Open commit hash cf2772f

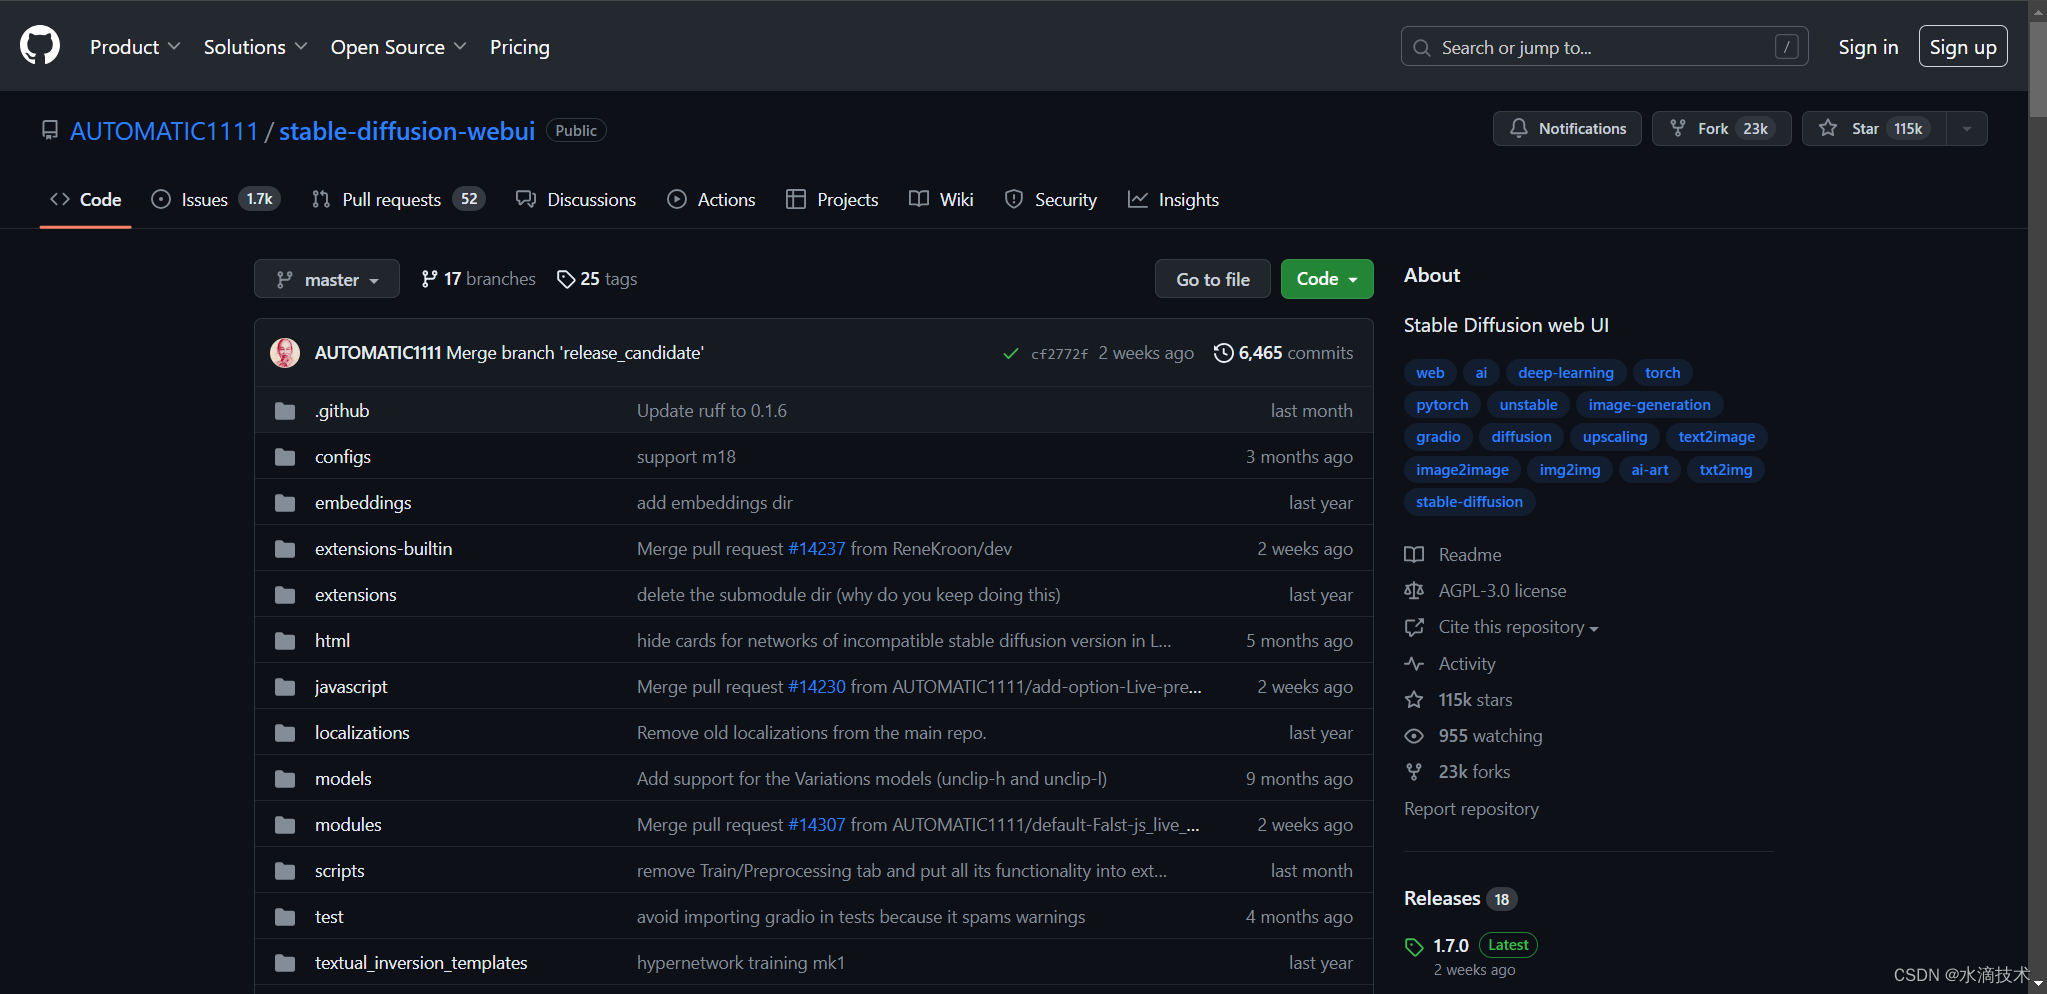tap(1059, 354)
